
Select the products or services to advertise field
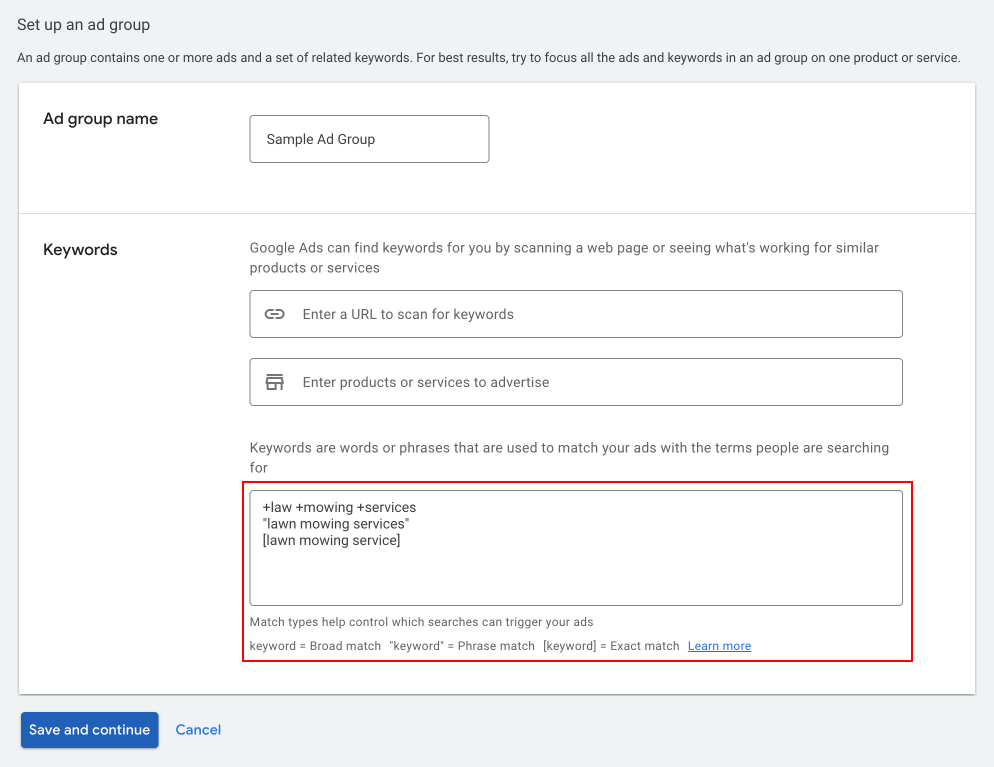pyautogui.click(x=576, y=382)
